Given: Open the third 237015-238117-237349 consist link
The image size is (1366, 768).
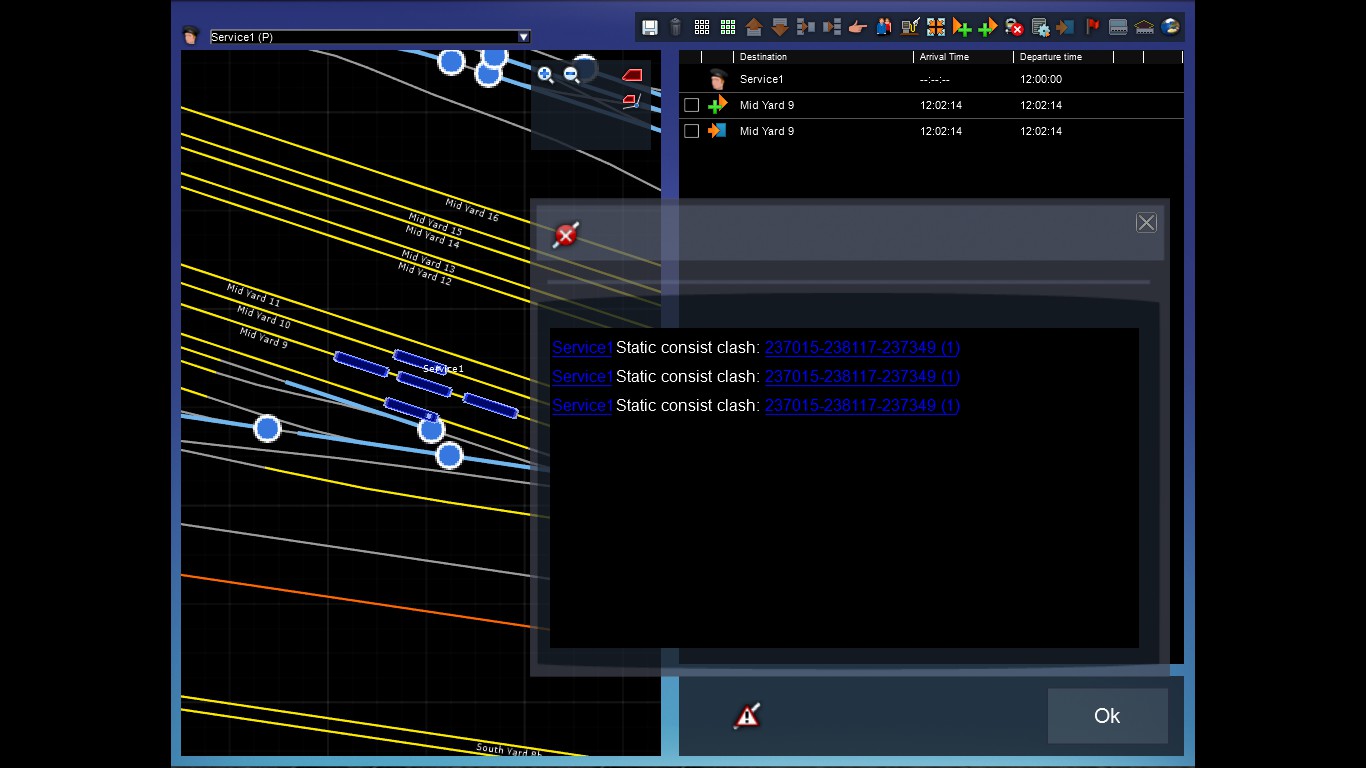Looking at the screenshot, I should pos(862,405).
